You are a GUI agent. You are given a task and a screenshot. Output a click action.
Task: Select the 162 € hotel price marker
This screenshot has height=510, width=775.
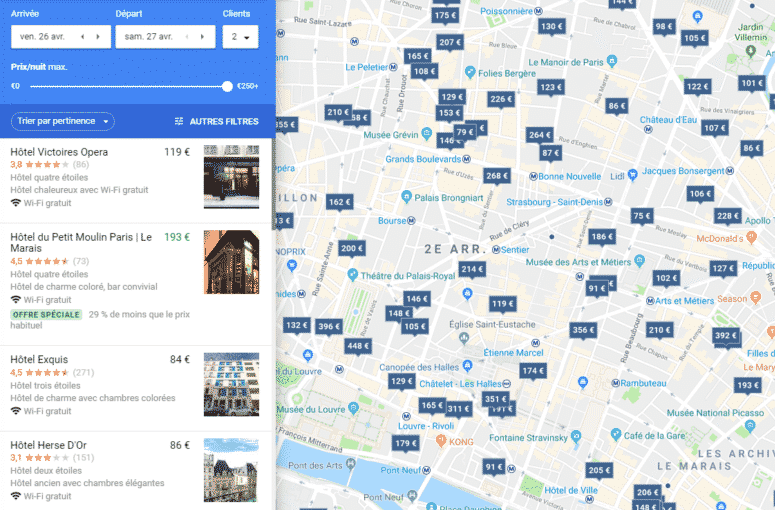pos(340,202)
